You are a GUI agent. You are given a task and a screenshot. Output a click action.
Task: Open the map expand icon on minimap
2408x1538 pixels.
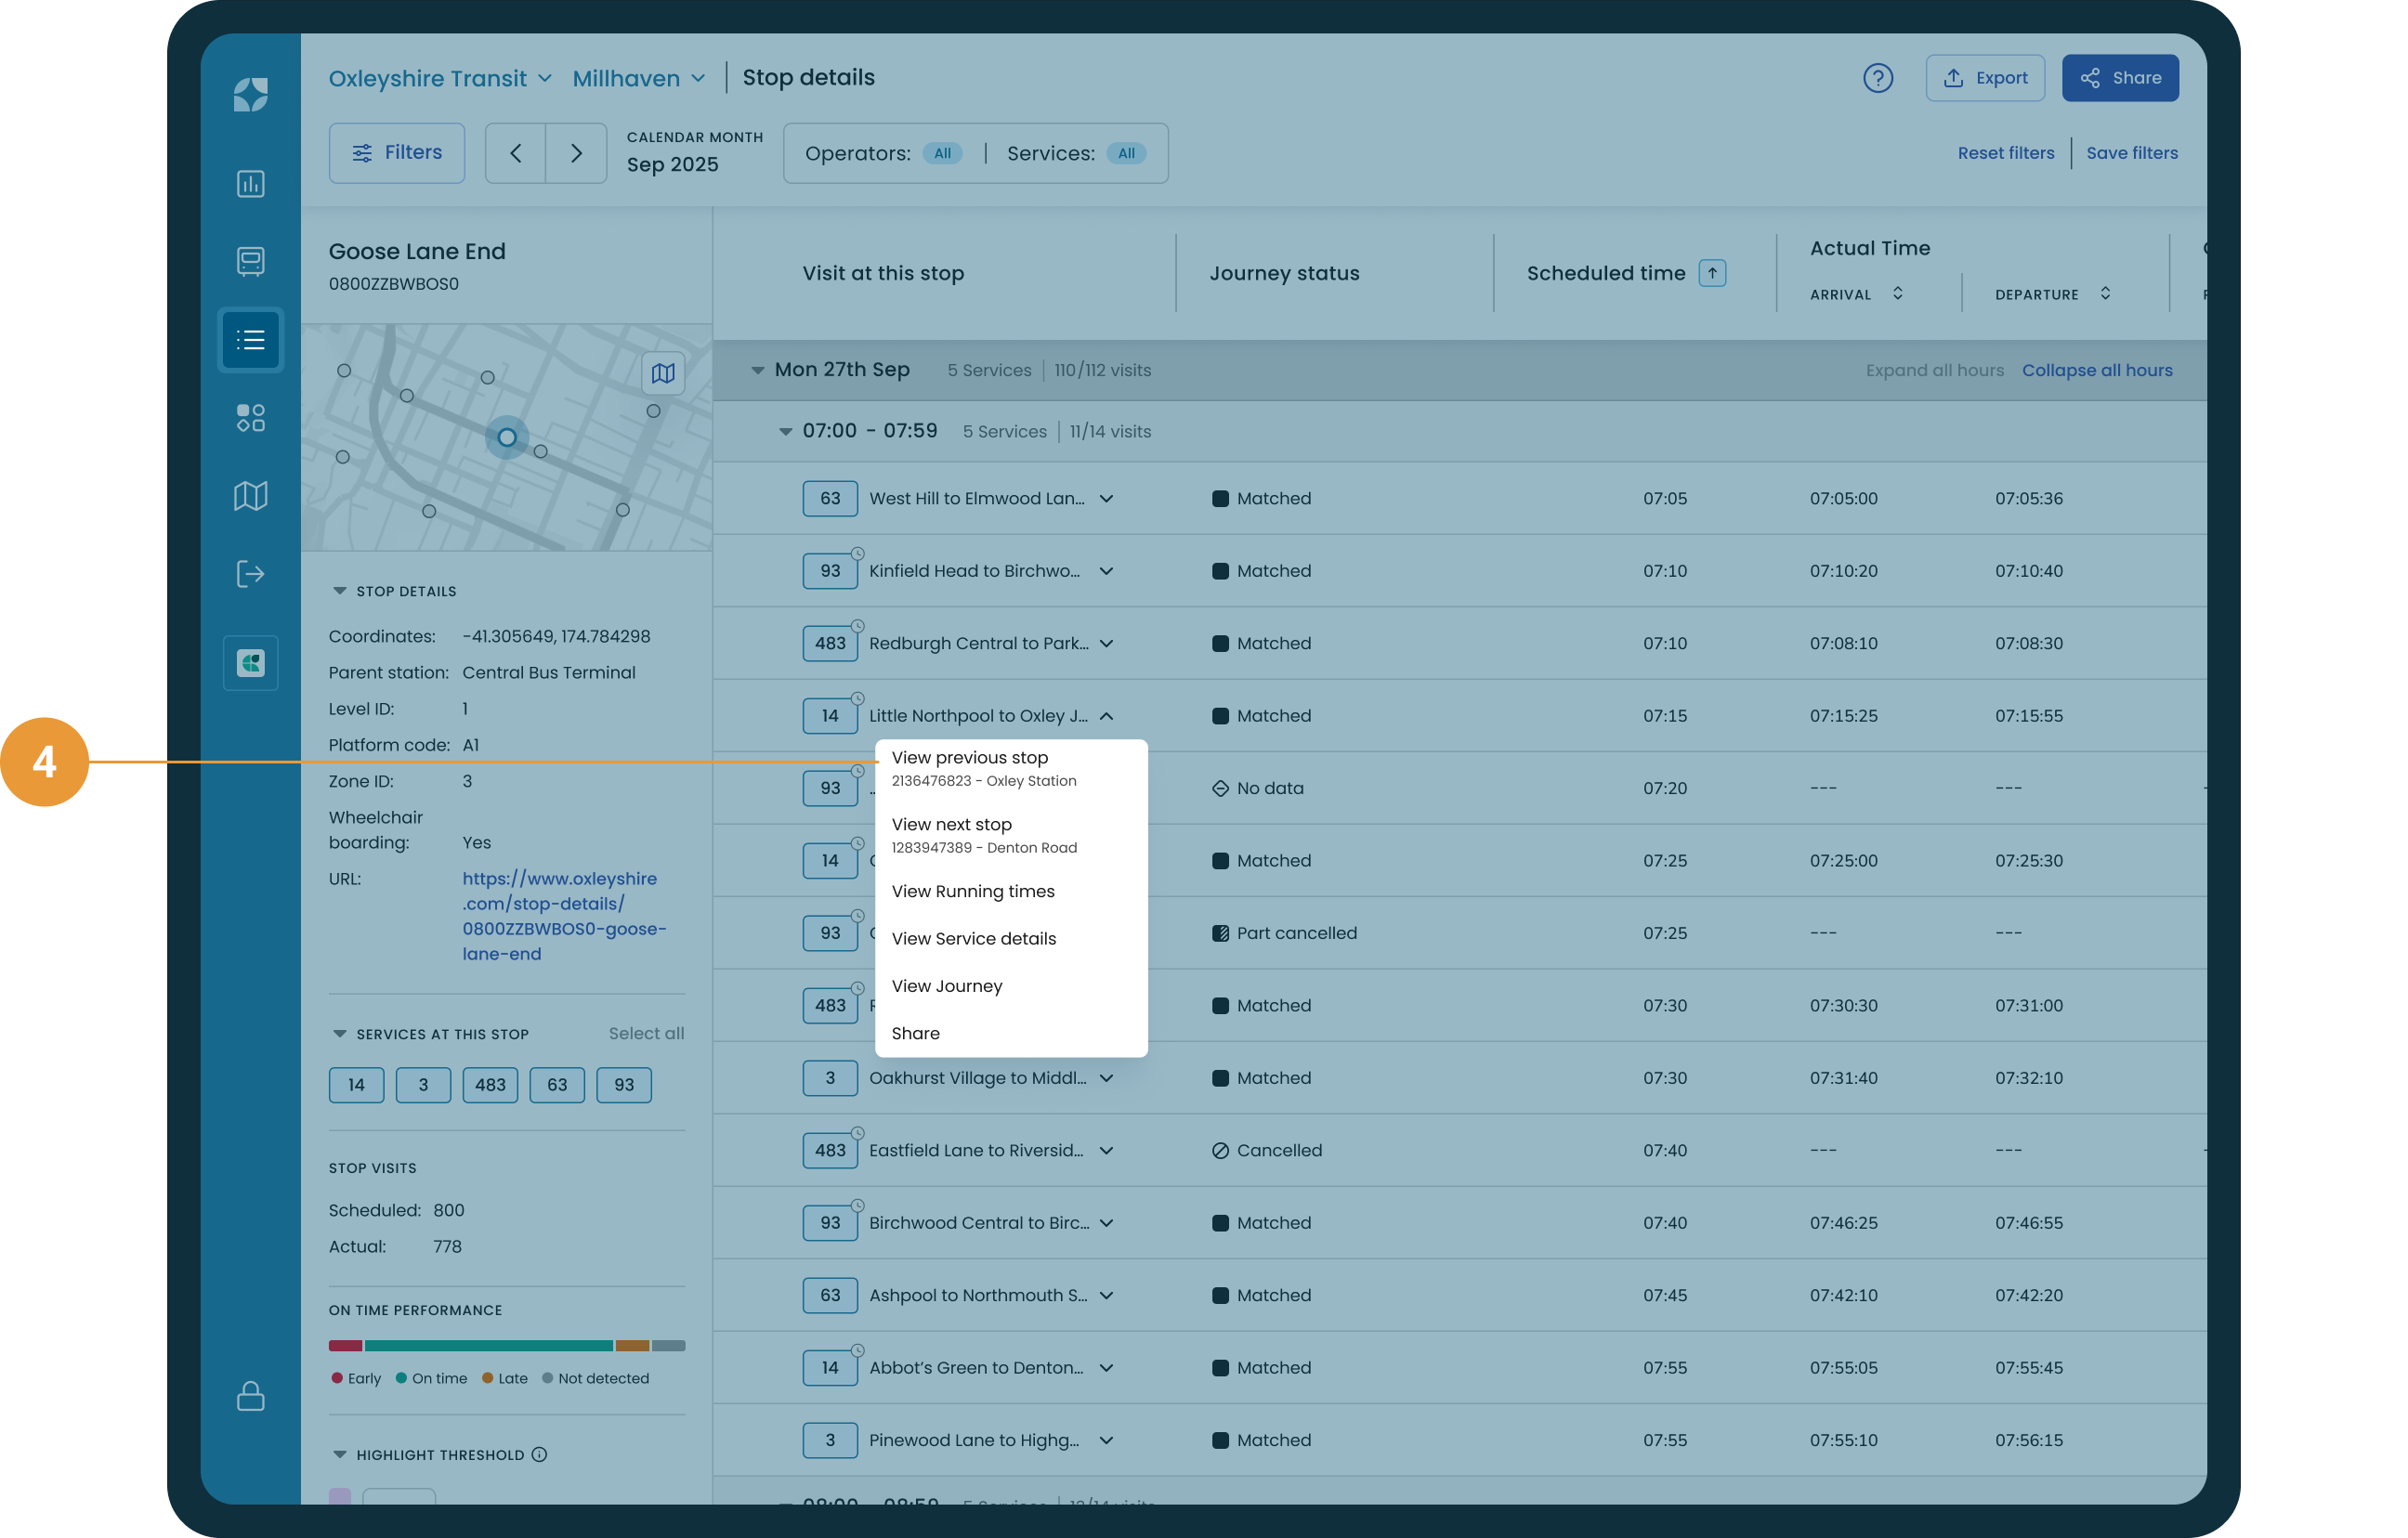click(x=662, y=373)
